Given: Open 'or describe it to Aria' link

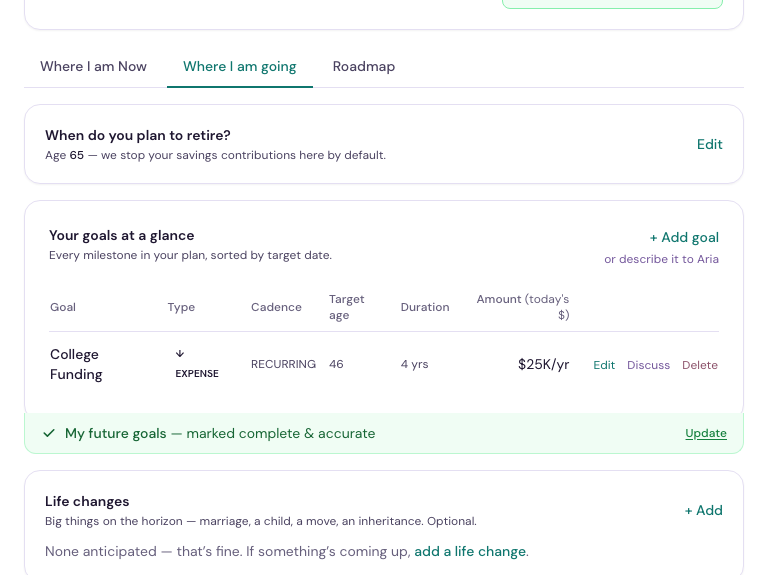Looking at the screenshot, I should (x=661, y=259).
